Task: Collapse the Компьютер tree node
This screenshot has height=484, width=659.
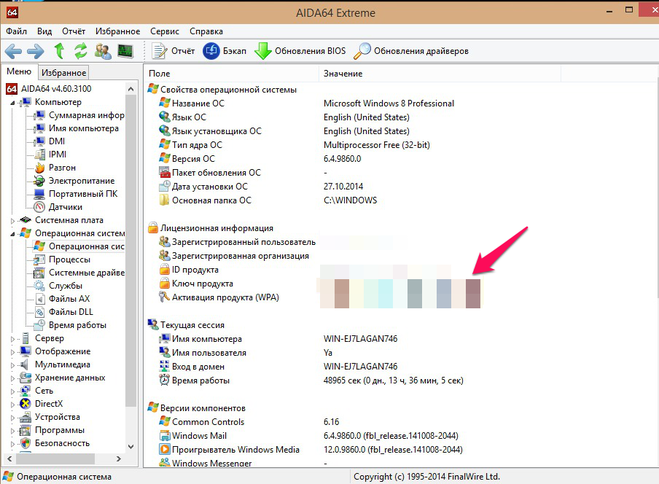Action: (13, 103)
